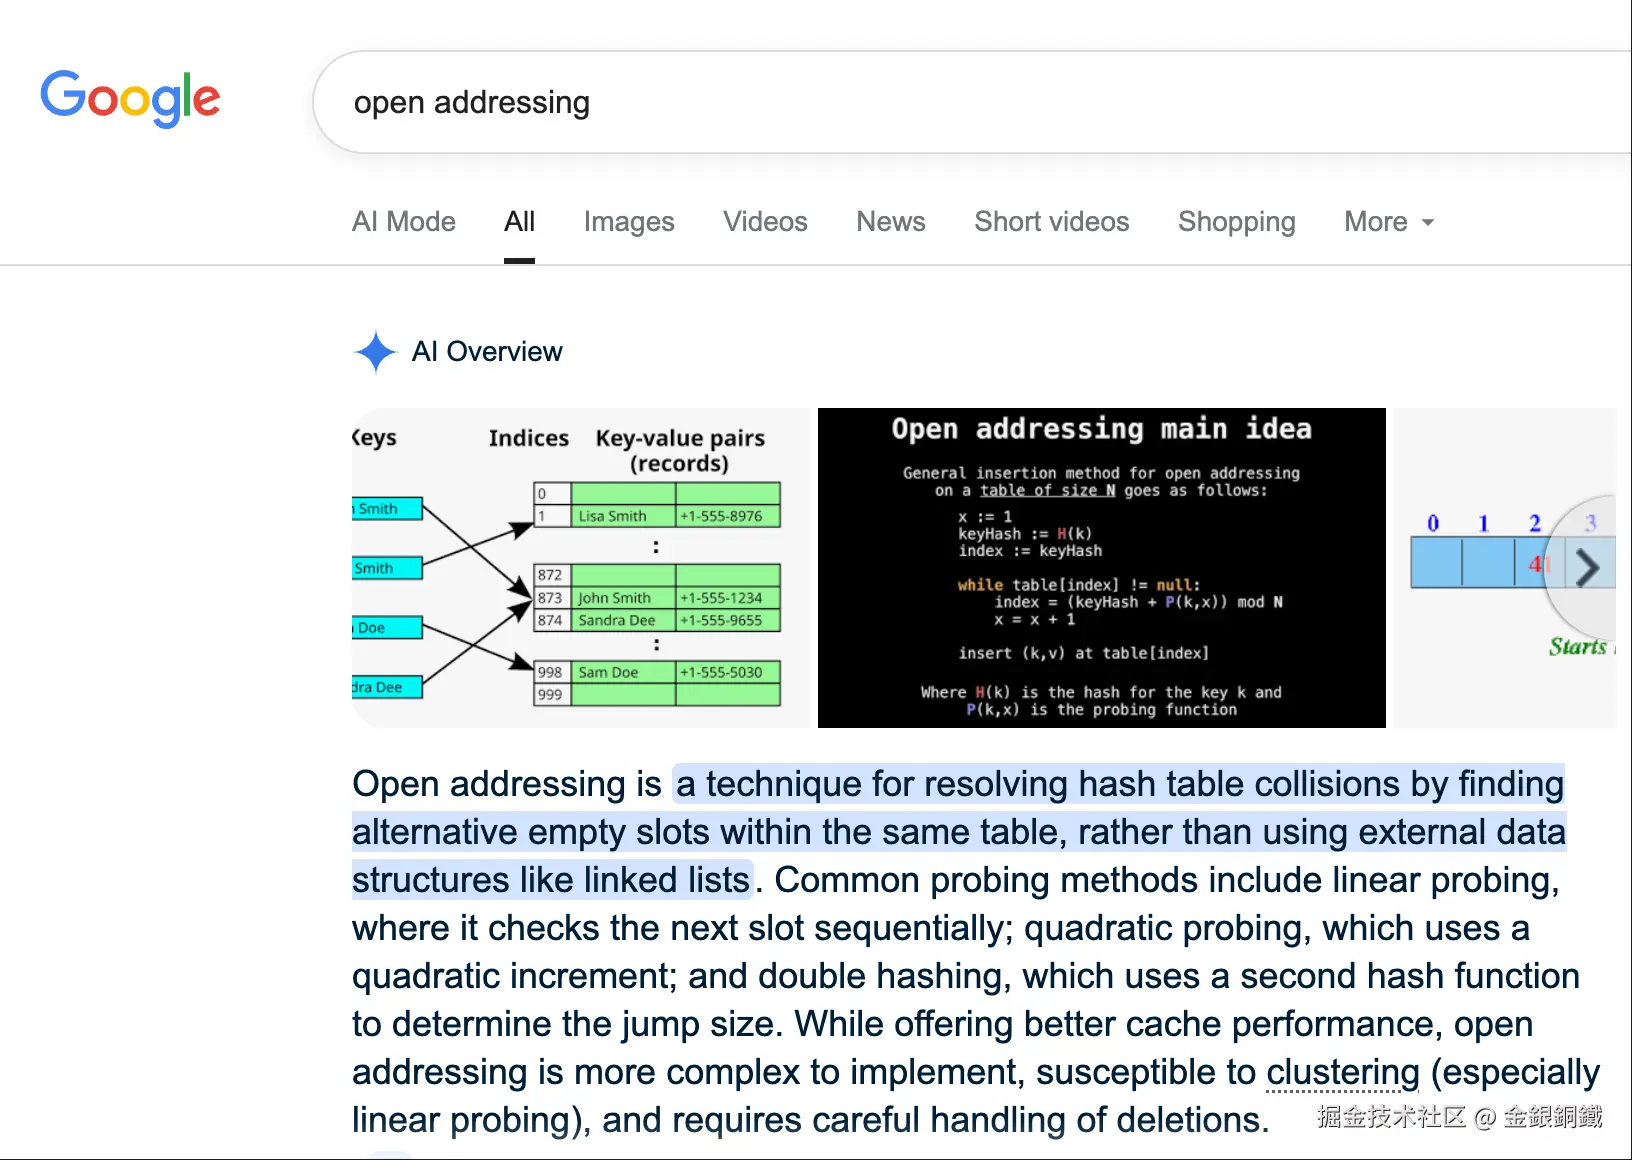Image resolution: width=1632 pixels, height=1160 pixels.
Task: Click the underlined "clustering" term
Action: pos(1343,1072)
